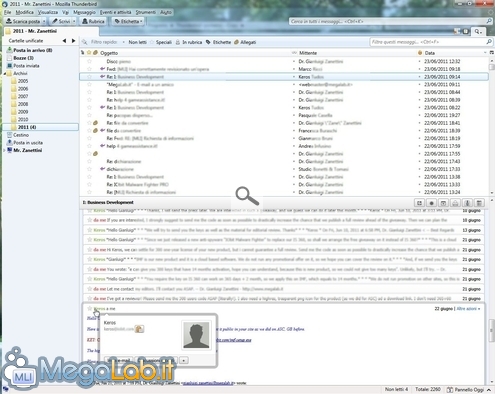Viewport: 495px width, 394px height.
Task: Collapse the Archivi folder tree
Action: tap(4, 73)
